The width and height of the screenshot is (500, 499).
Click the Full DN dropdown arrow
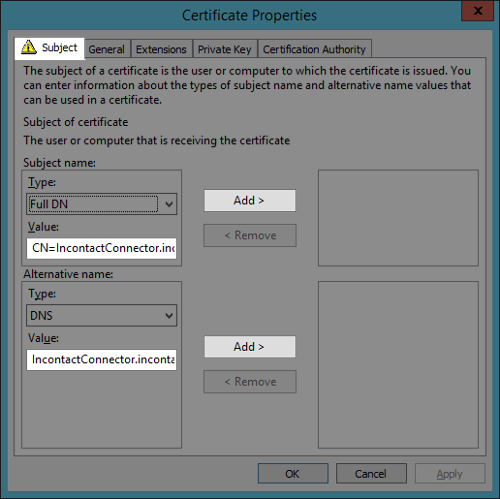[x=169, y=204]
